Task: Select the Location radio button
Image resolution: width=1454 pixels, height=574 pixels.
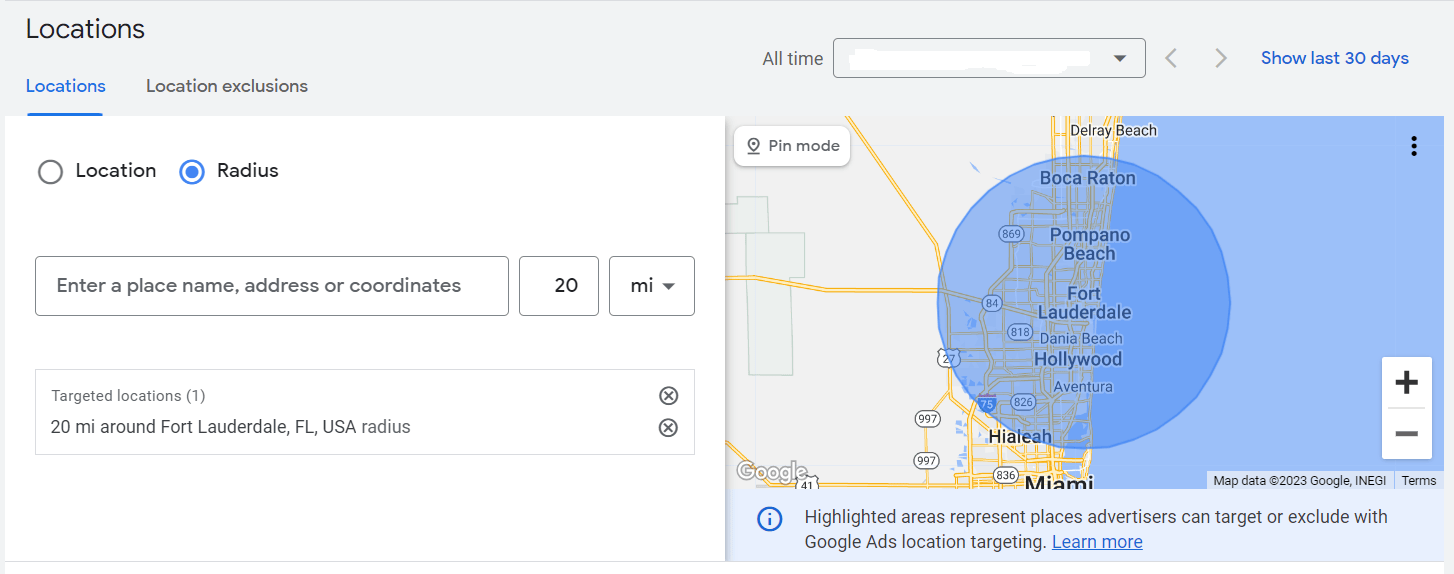Action: click(51, 172)
